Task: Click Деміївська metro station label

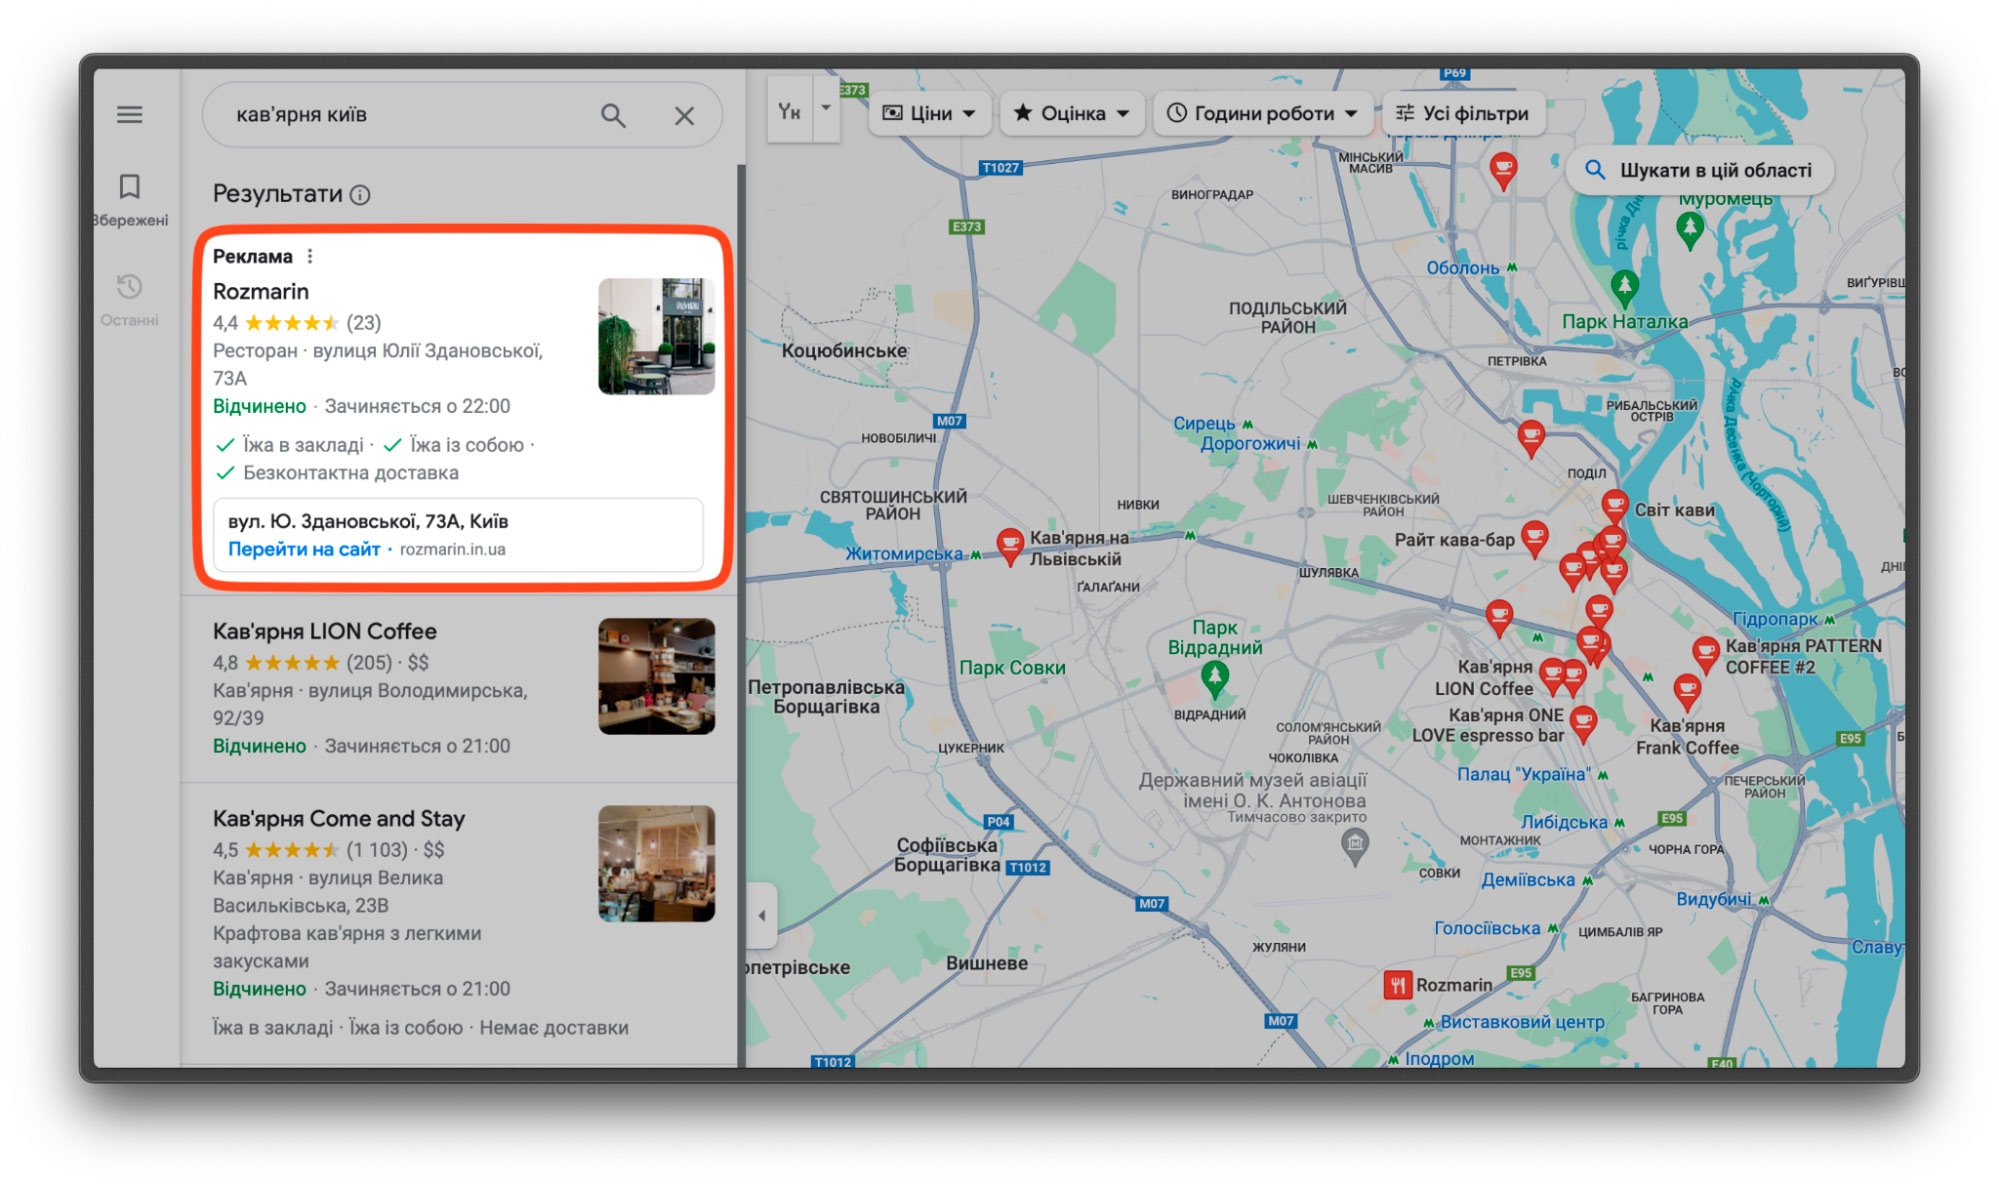Action: click(x=1528, y=880)
